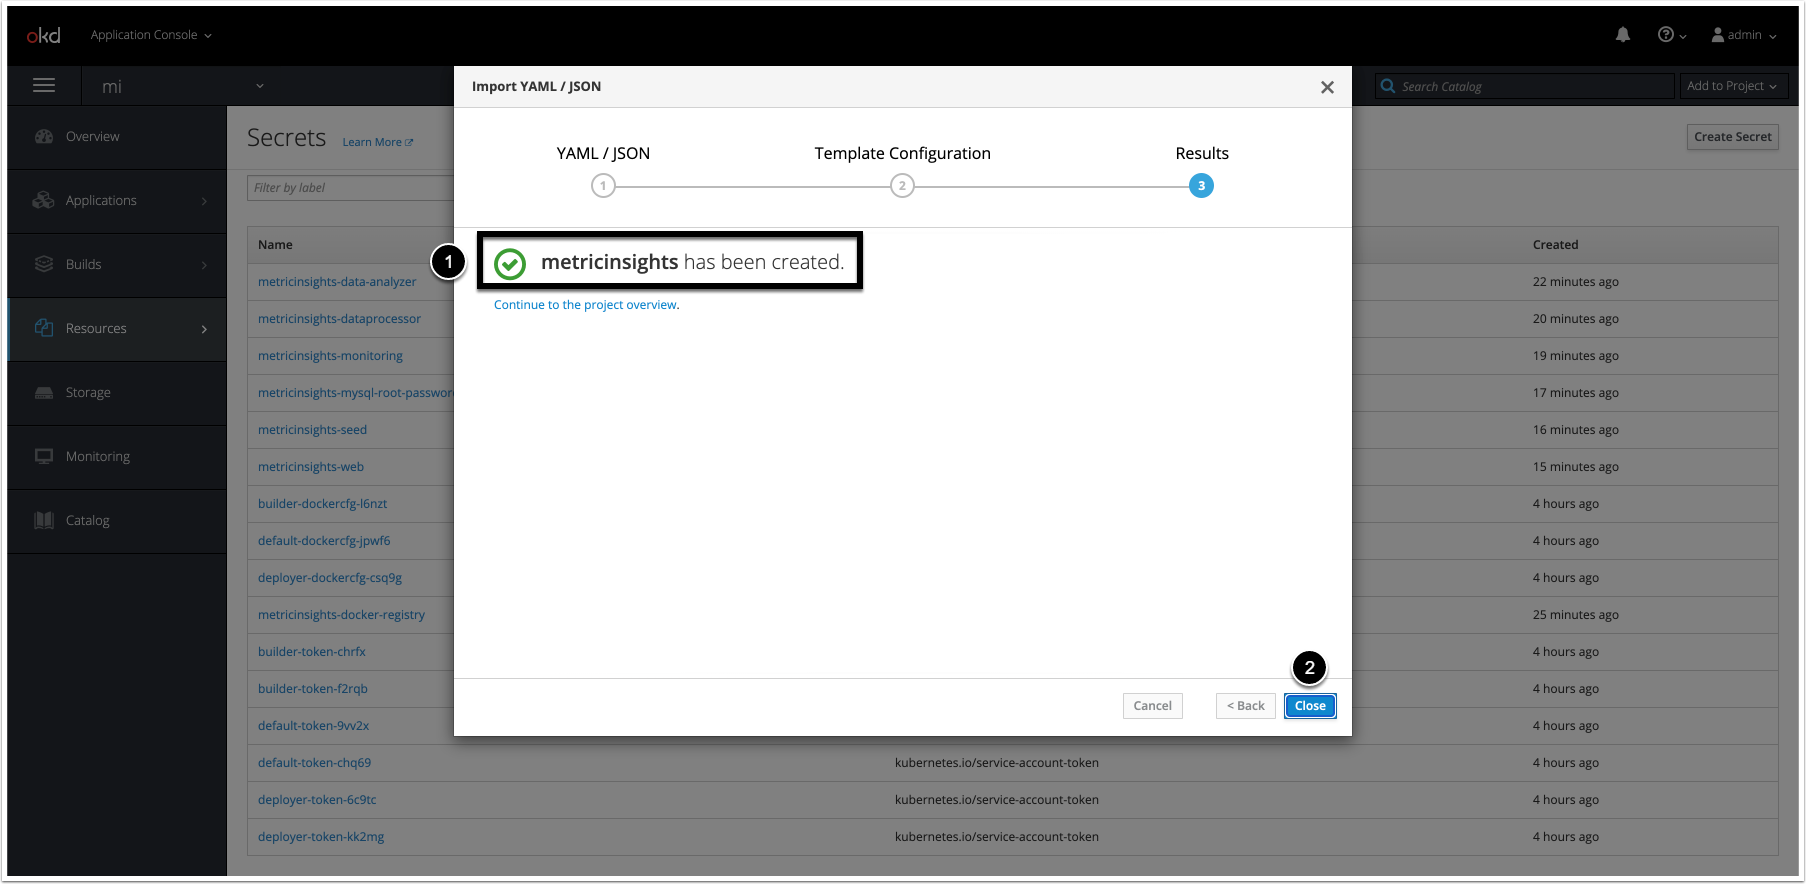Expand the Builds submenu chevron

pos(204,265)
